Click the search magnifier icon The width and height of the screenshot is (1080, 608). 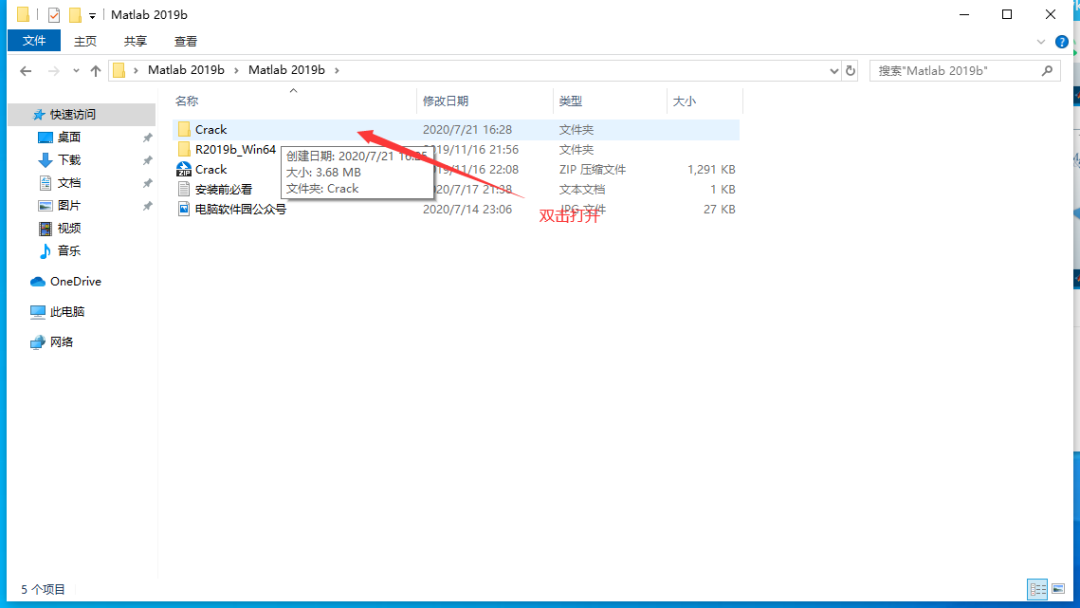pyautogui.click(x=1047, y=70)
